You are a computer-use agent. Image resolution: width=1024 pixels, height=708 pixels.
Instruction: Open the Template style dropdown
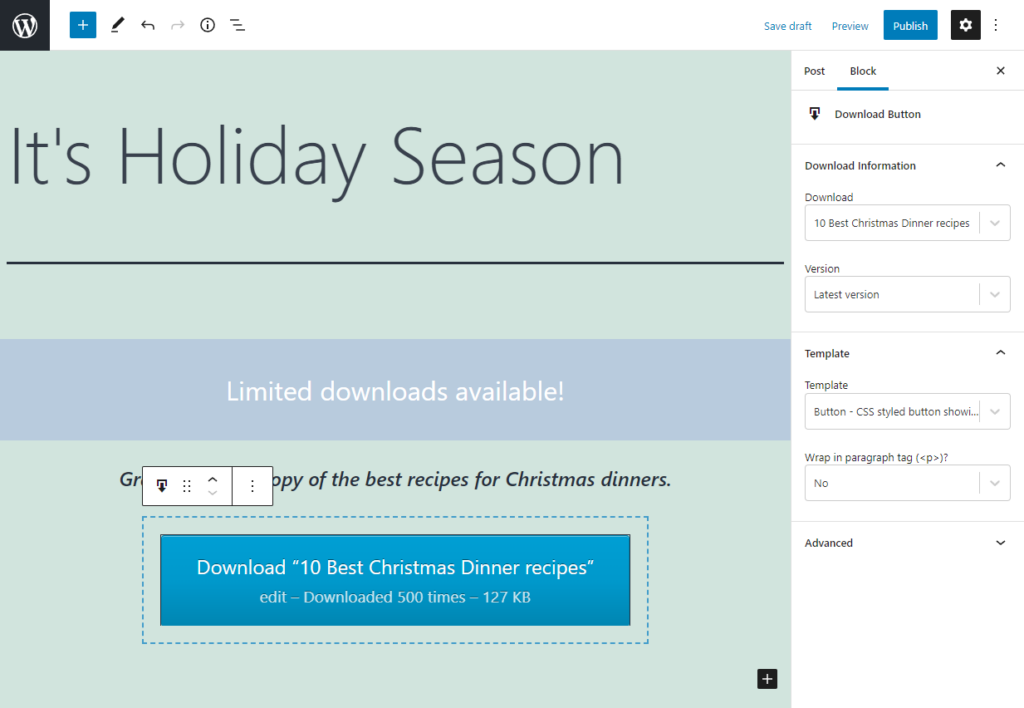(x=907, y=411)
